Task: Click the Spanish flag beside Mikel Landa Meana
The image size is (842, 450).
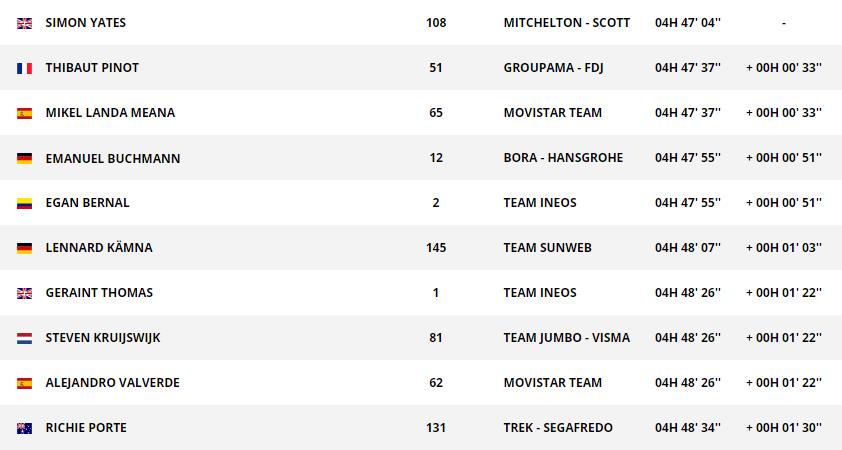Action: pos(25,113)
